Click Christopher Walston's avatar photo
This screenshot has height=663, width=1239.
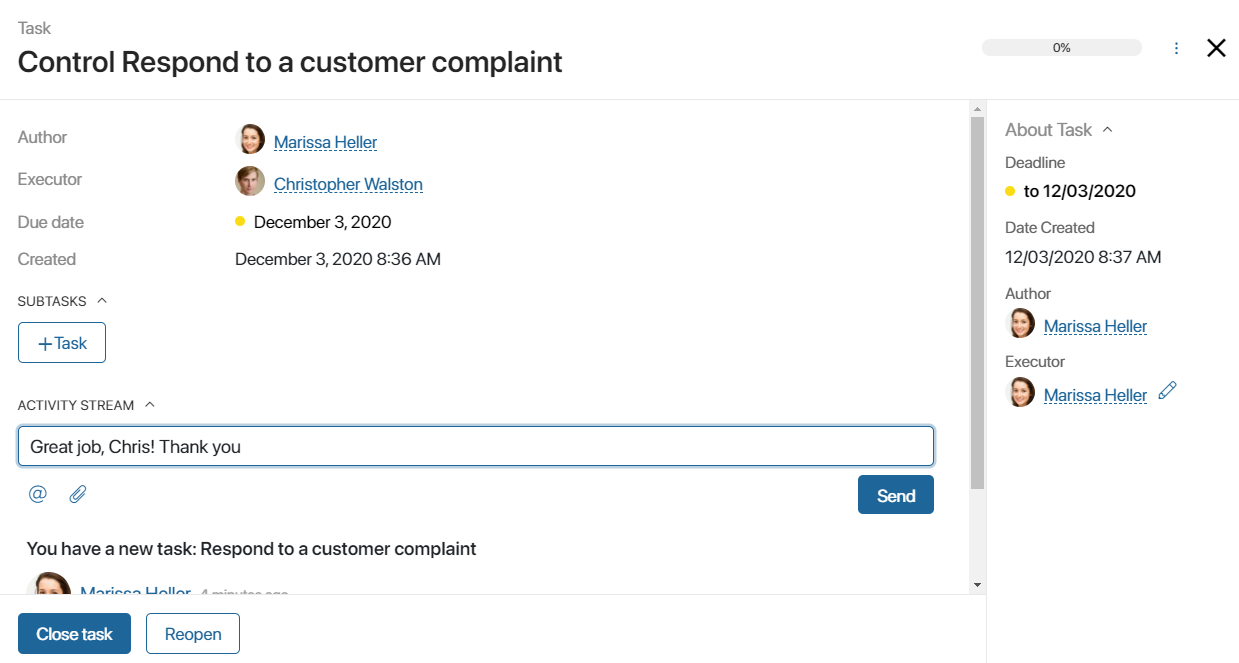[x=250, y=182]
